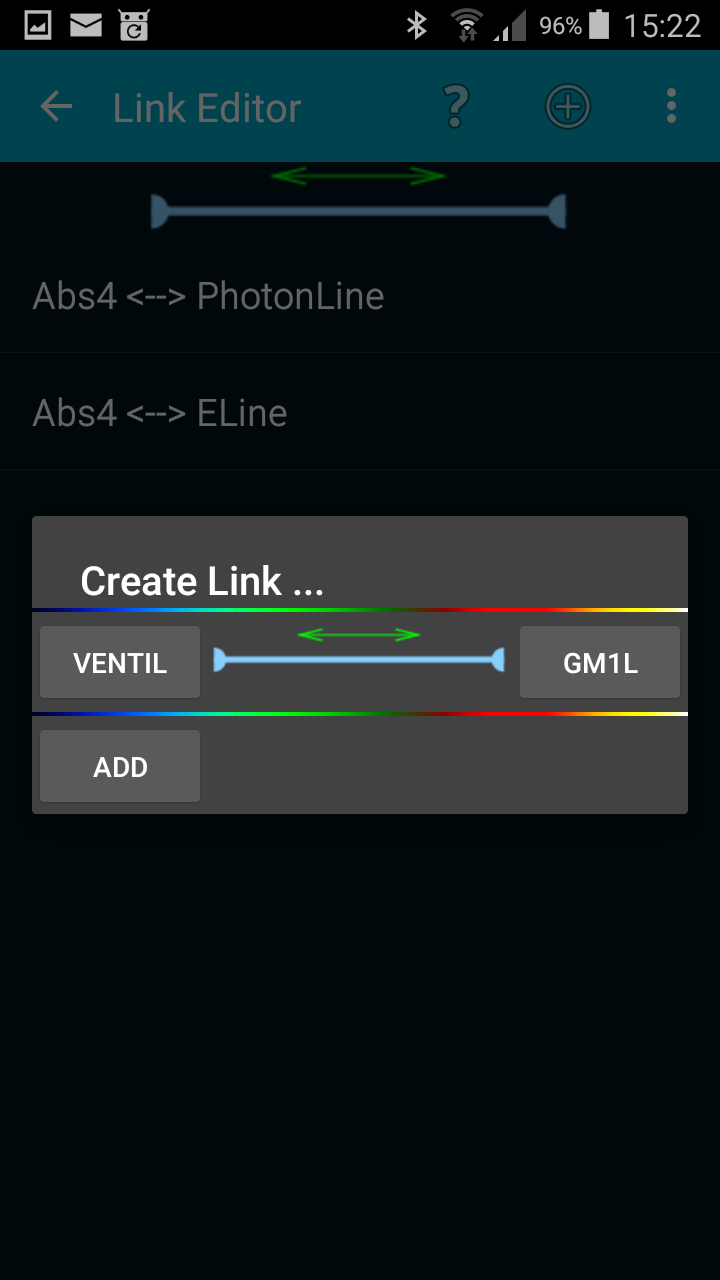Tap the calendar sync notification icon
This screenshot has width=720, height=1280.
tap(133, 26)
